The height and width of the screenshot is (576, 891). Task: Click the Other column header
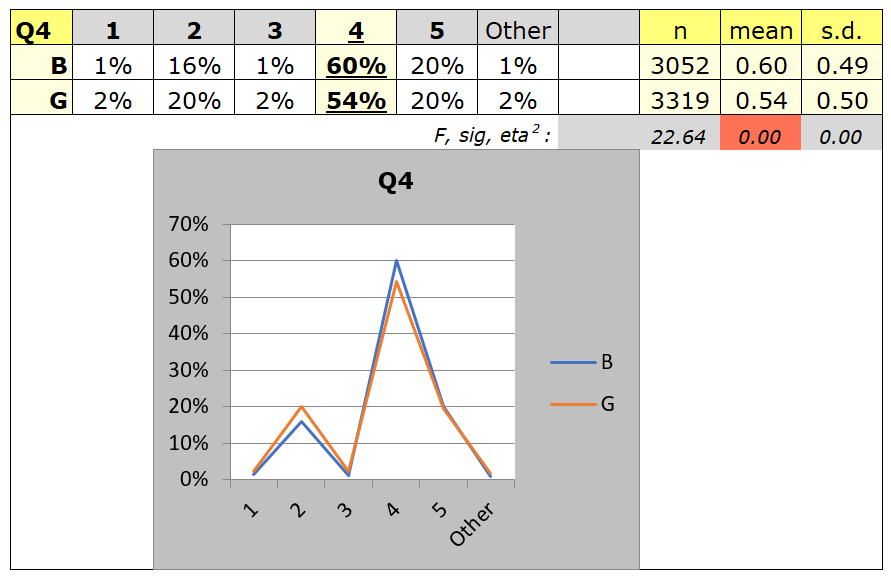(x=518, y=28)
